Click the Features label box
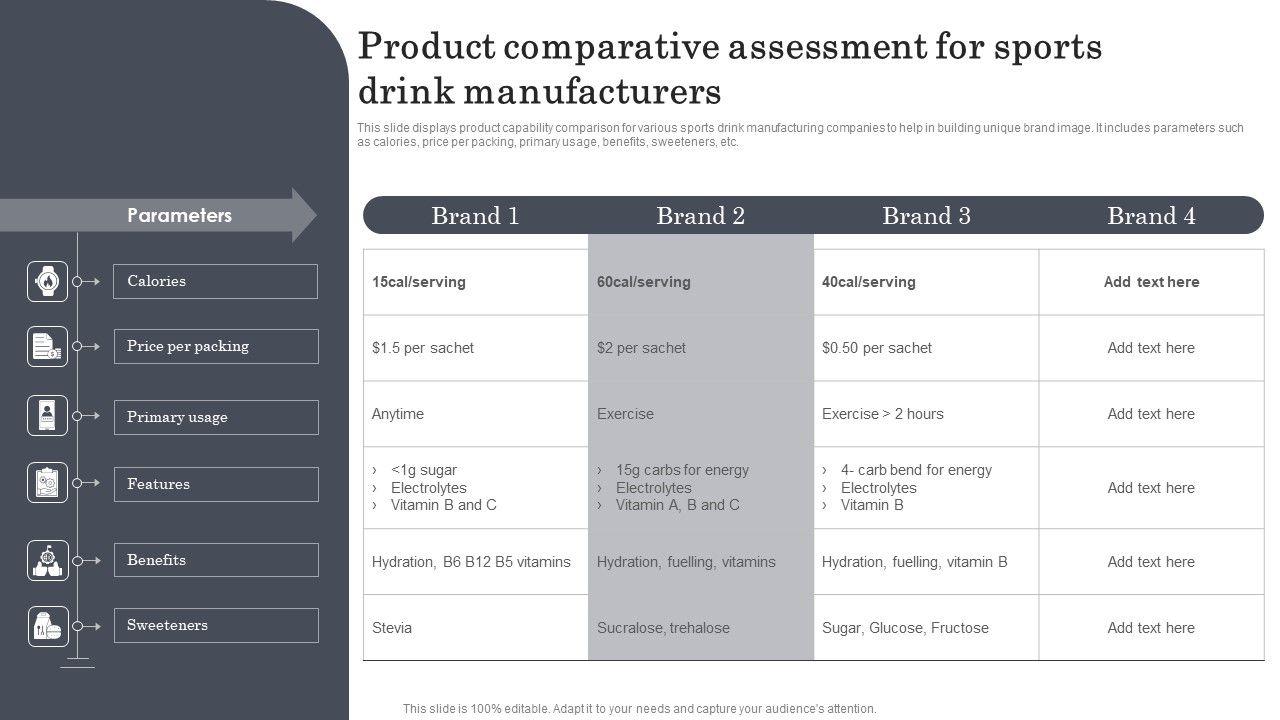This screenshot has height=720, width=1280. click(215, 484)
